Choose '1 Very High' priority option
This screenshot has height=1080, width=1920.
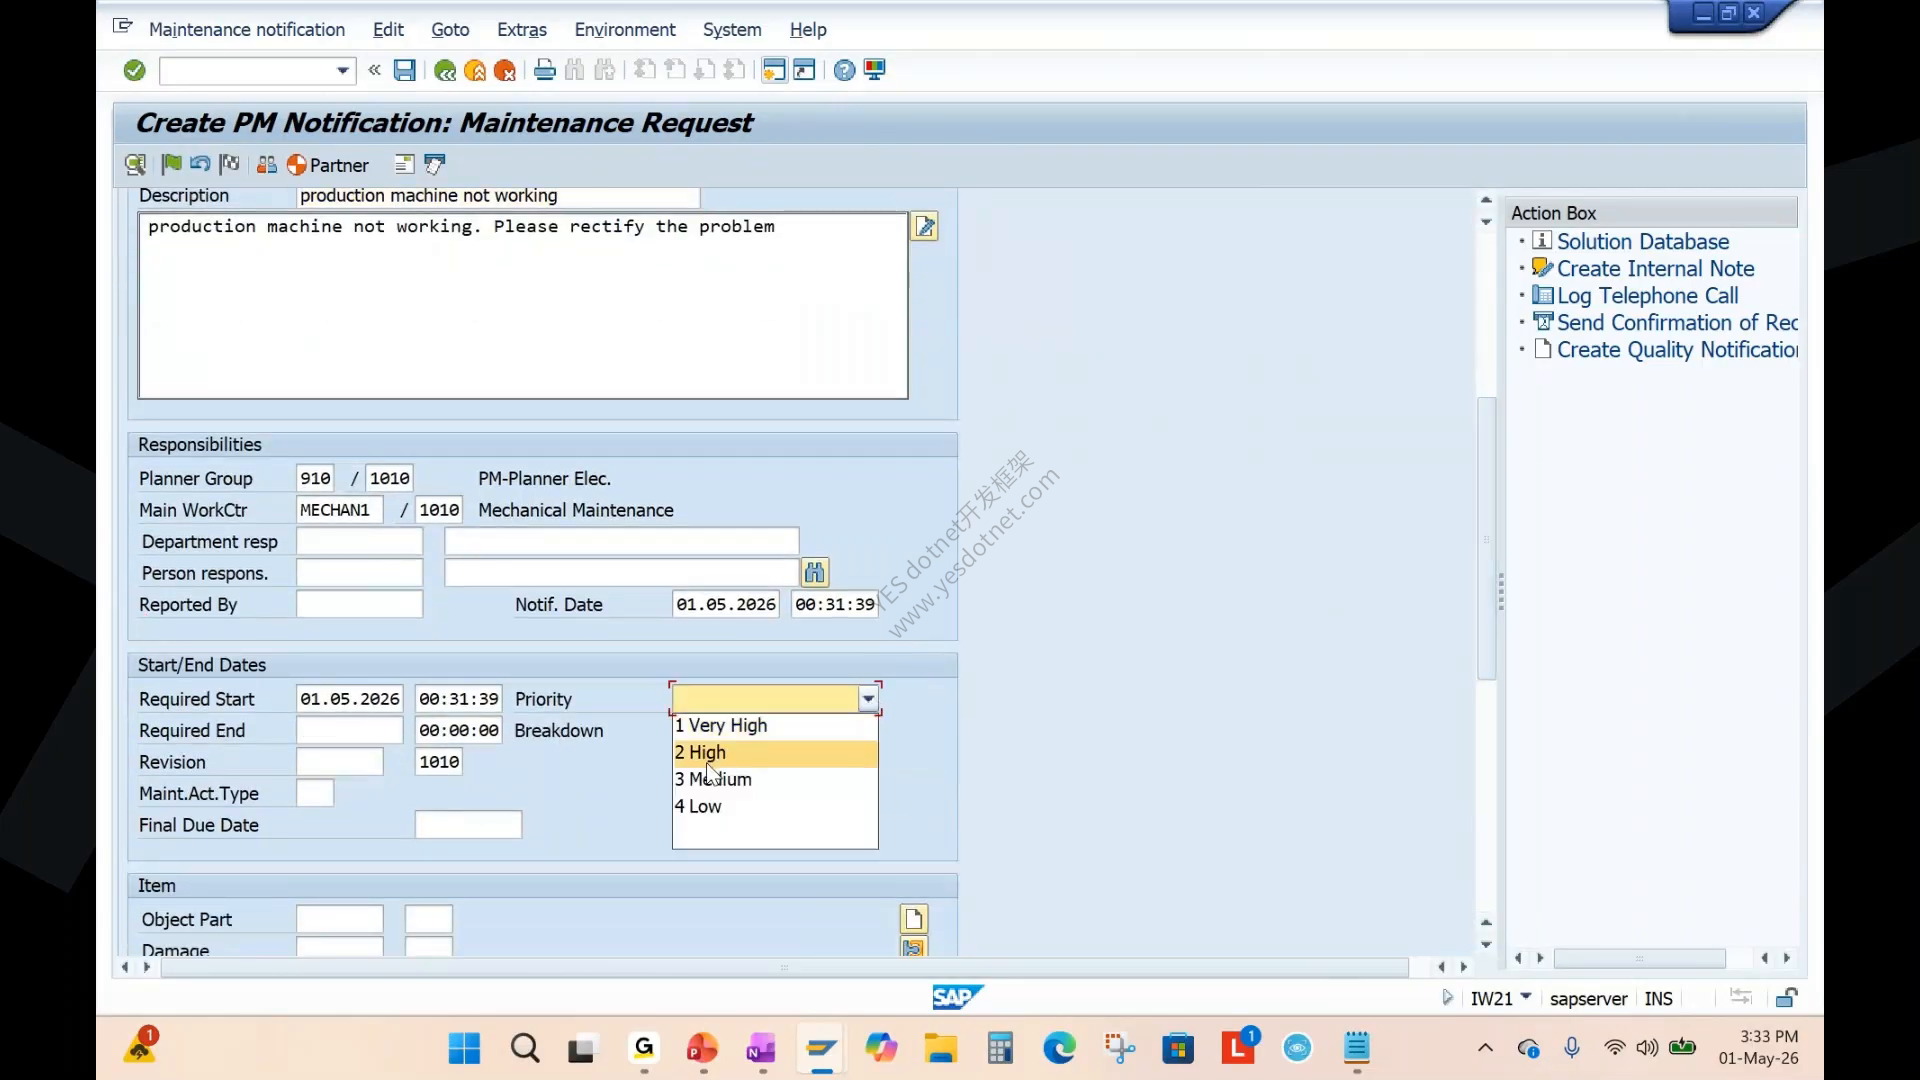click(775, 726)
